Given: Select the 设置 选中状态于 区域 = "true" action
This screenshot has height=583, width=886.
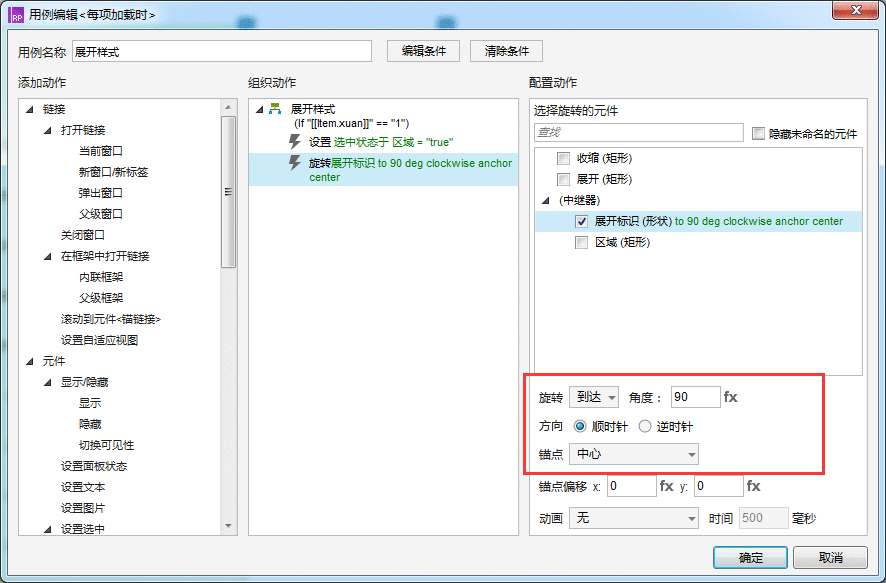Looking at the screenshot, I should pyautogui.click(x=381, y=142).
